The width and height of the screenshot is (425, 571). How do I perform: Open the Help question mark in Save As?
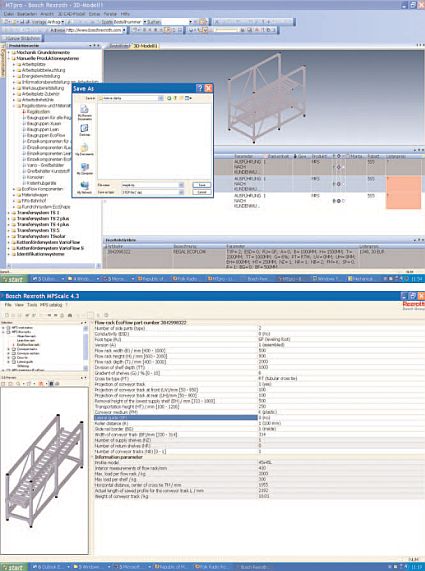pos(199,88)
